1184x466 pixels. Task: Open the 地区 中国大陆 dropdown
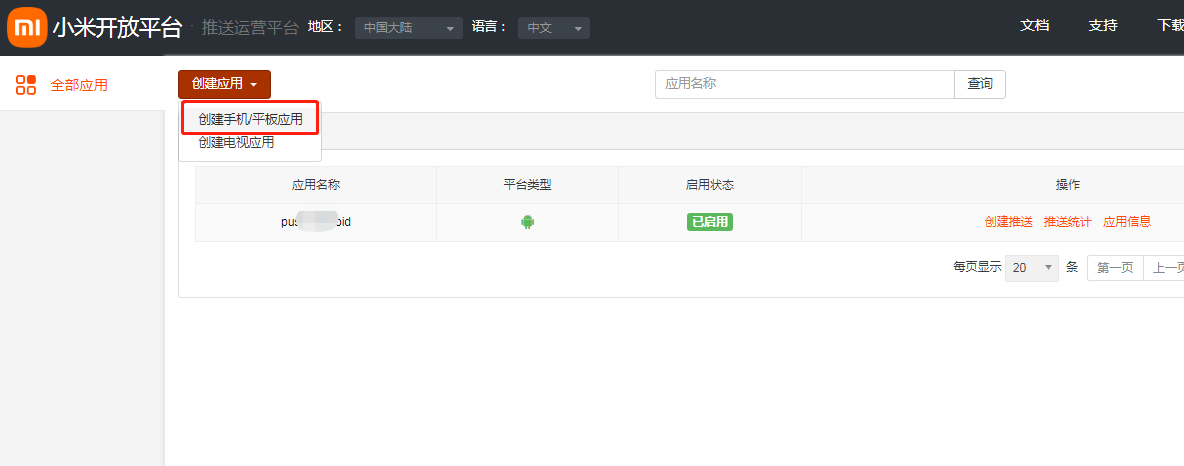click(x=409, y=28)
